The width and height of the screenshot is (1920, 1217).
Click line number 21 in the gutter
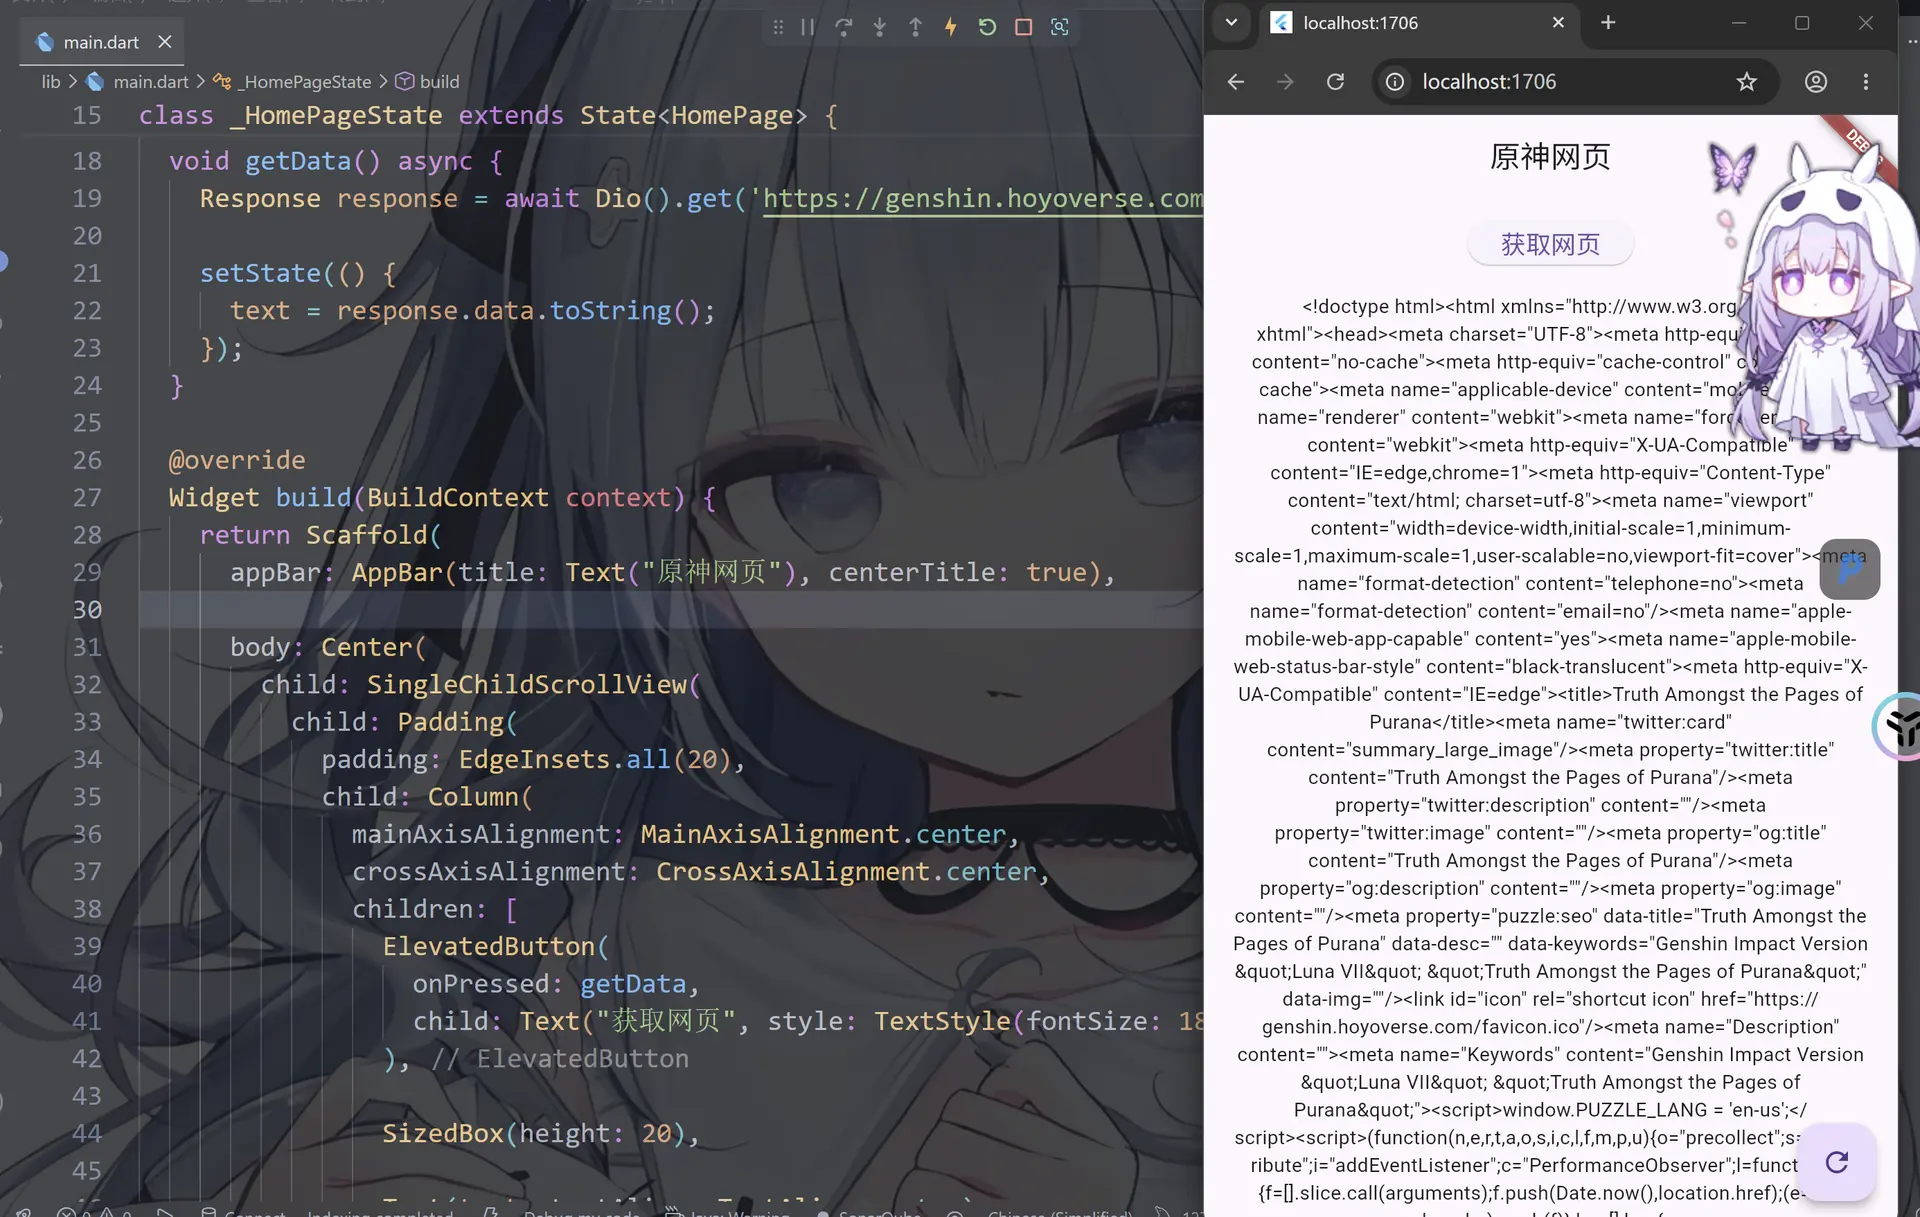(x=87, y=273)
